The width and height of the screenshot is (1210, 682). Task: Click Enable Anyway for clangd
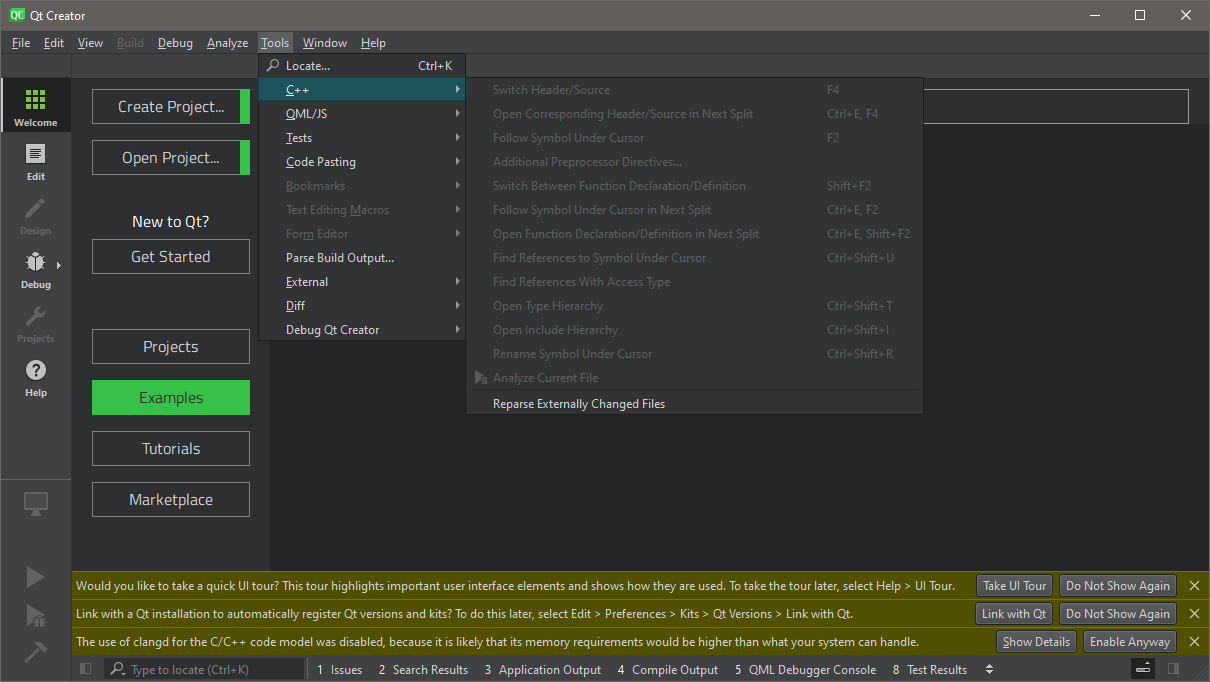(x=1130, y=642)
